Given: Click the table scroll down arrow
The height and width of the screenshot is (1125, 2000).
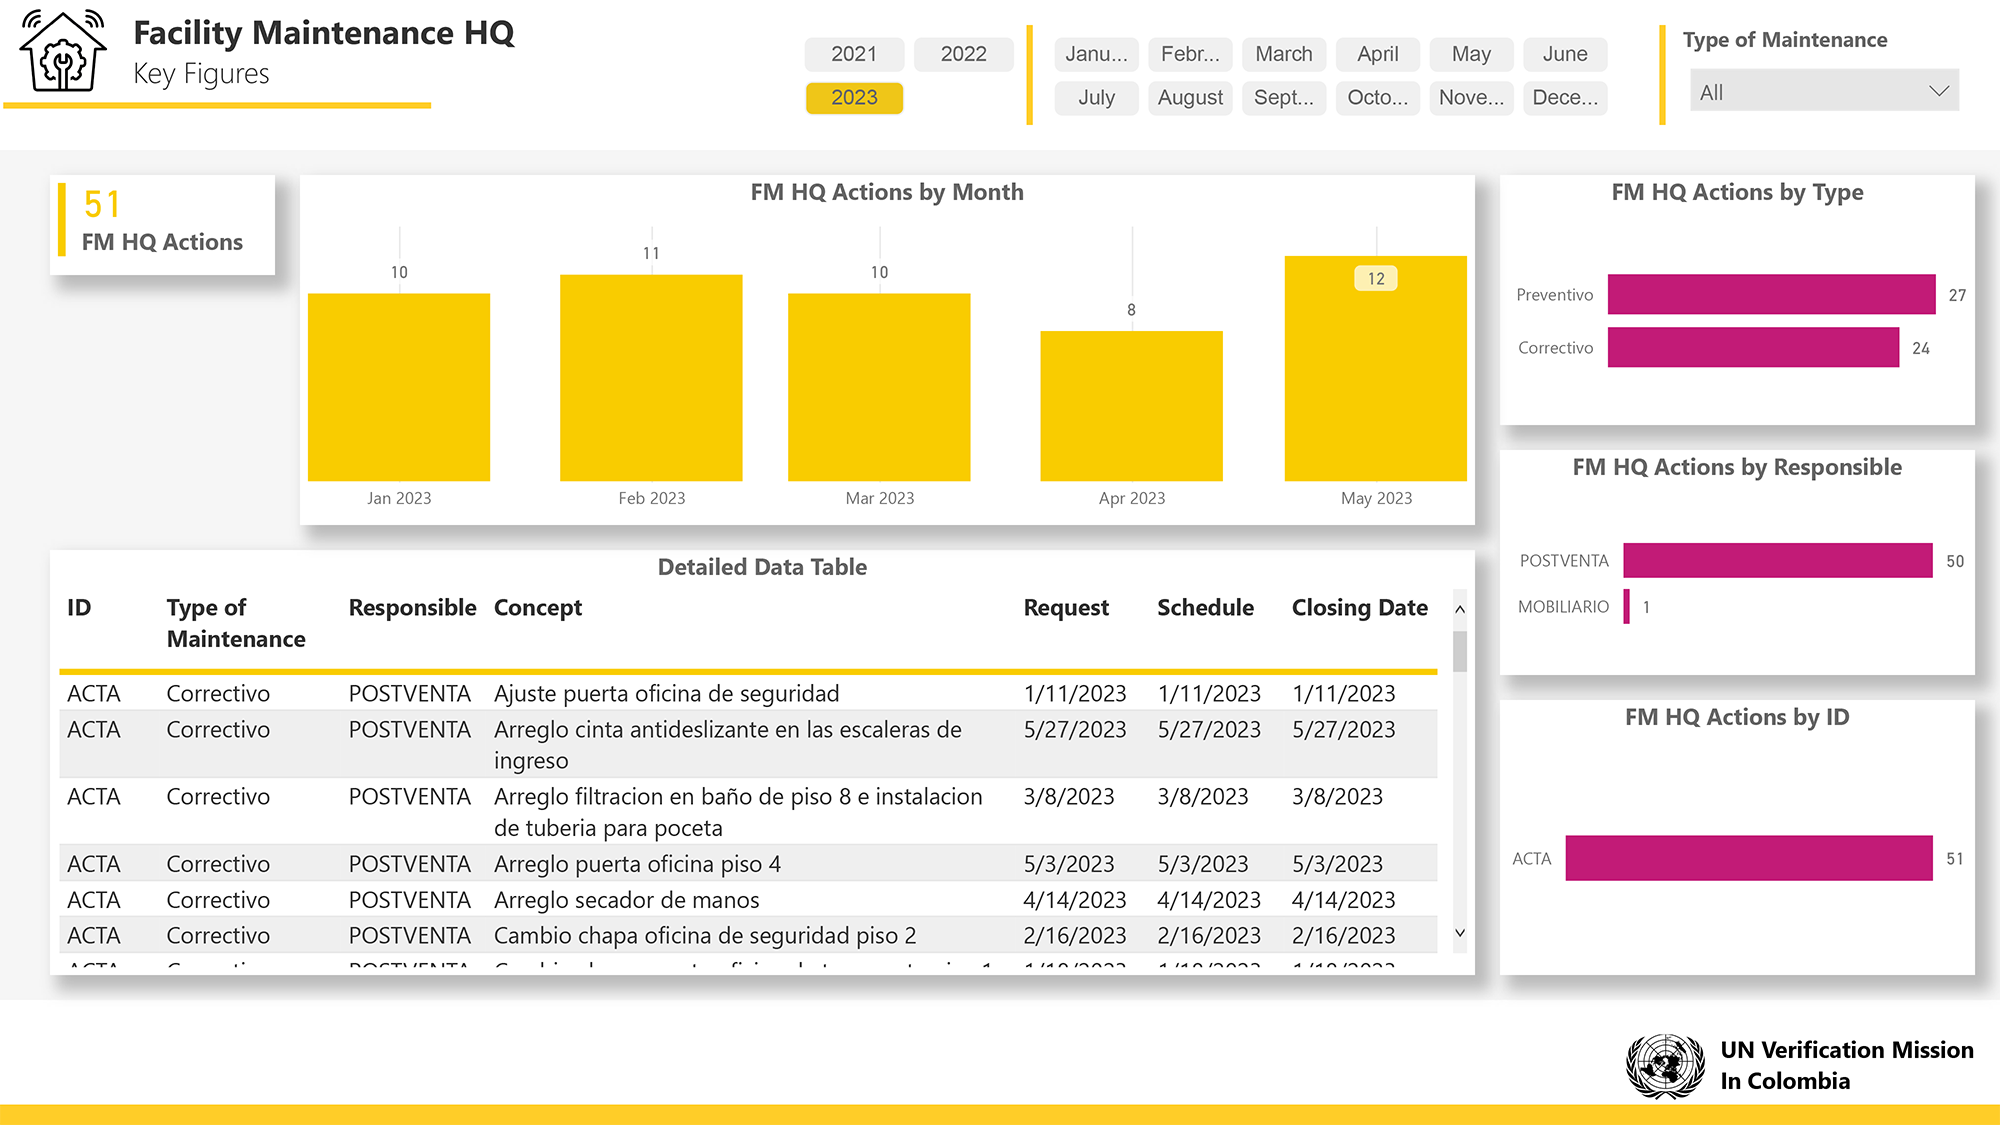Looking at the screenshot, I should (x=1460, y=933).
